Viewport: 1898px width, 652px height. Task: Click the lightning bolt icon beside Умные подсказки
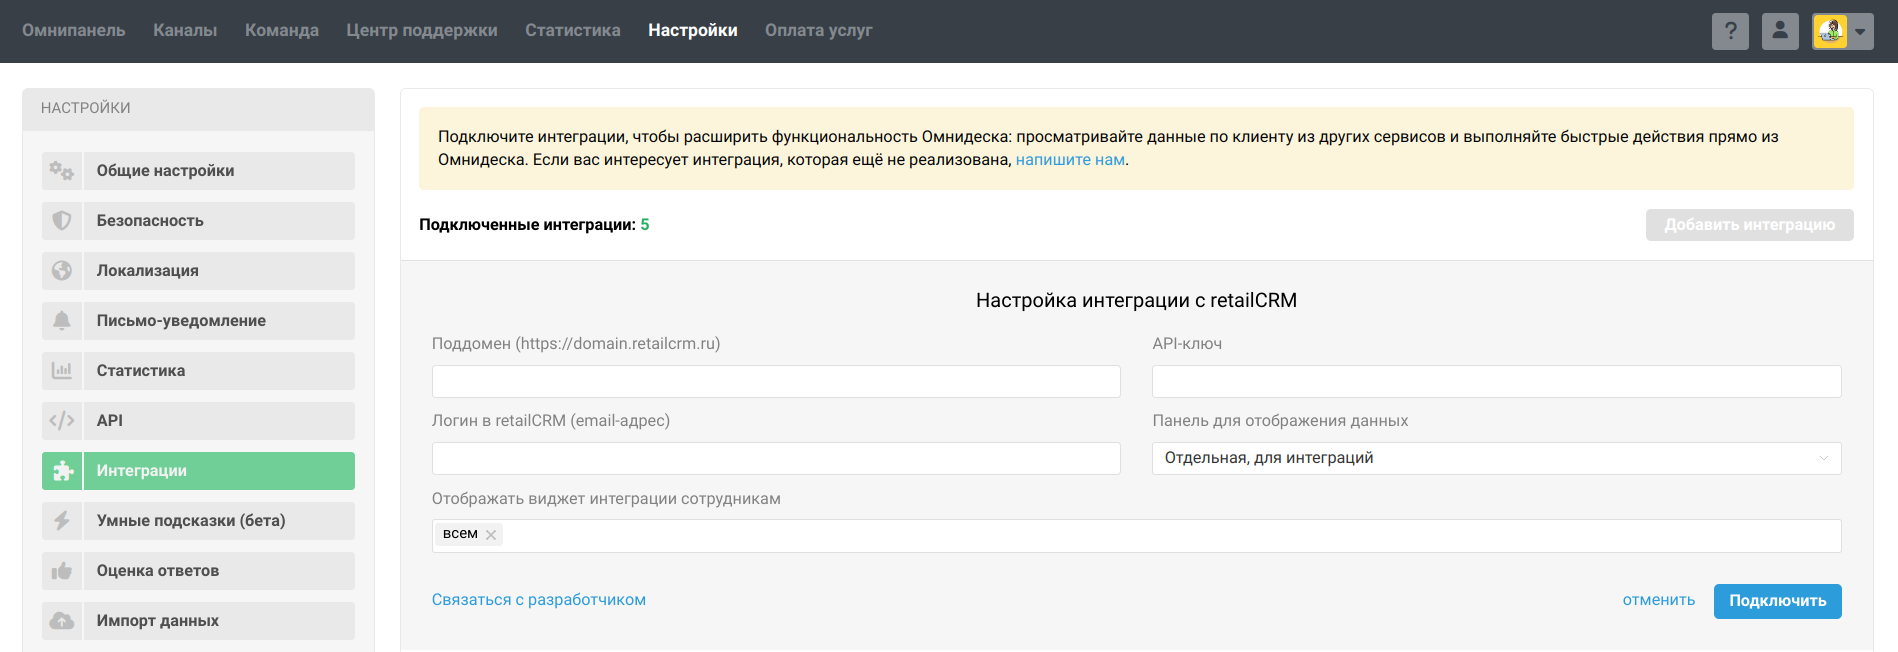tap(62, 521)
